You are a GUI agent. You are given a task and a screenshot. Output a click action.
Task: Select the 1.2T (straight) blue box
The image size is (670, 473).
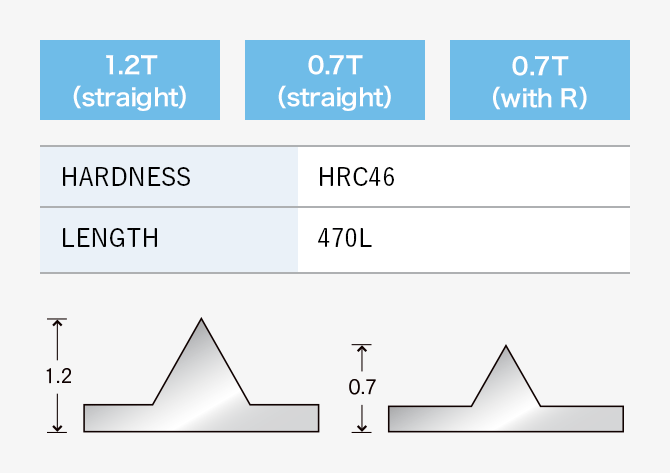pos(130,80)
